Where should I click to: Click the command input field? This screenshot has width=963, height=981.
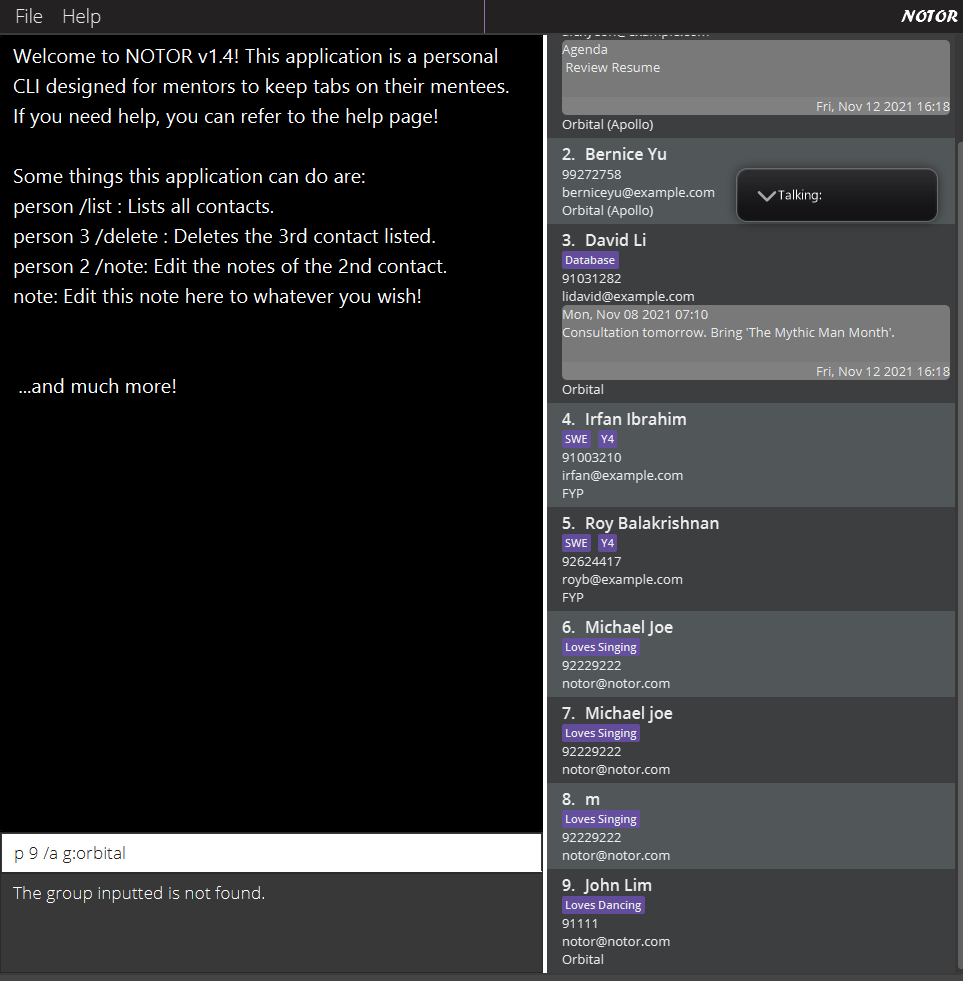272,853
